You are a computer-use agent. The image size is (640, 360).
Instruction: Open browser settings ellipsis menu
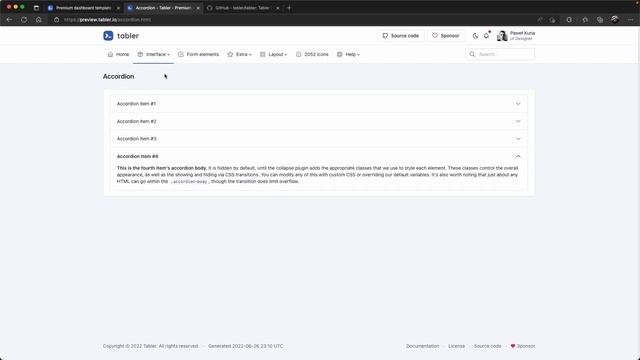631,20
